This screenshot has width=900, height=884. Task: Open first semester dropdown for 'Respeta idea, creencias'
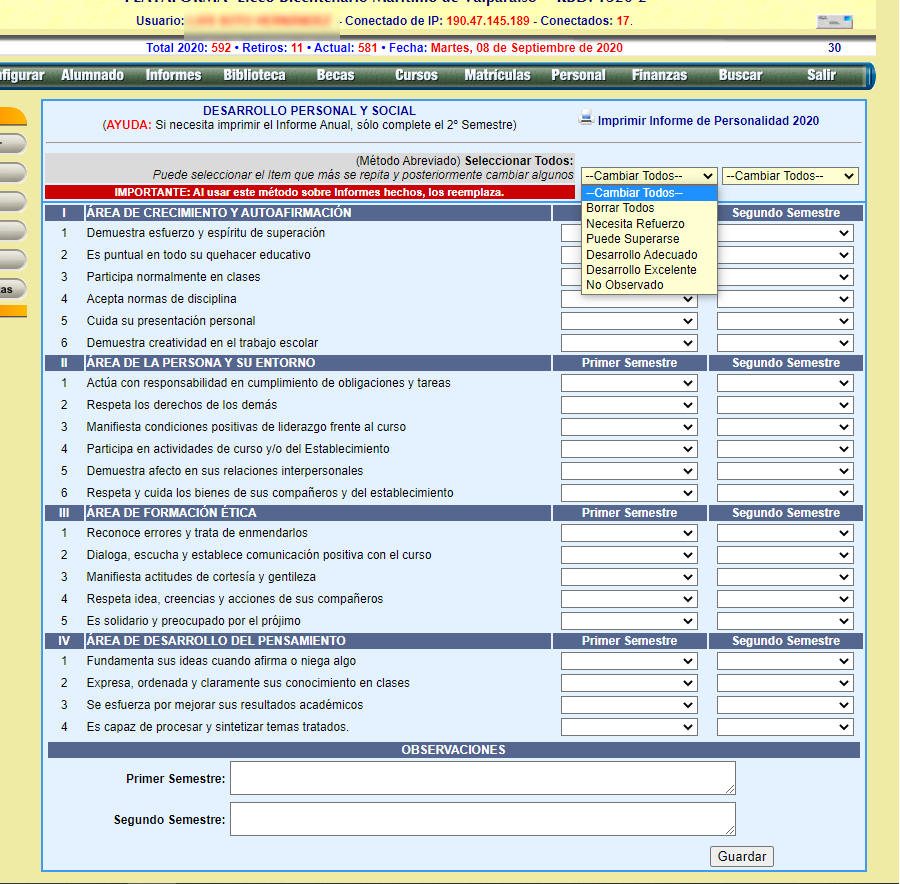point(629,599)
